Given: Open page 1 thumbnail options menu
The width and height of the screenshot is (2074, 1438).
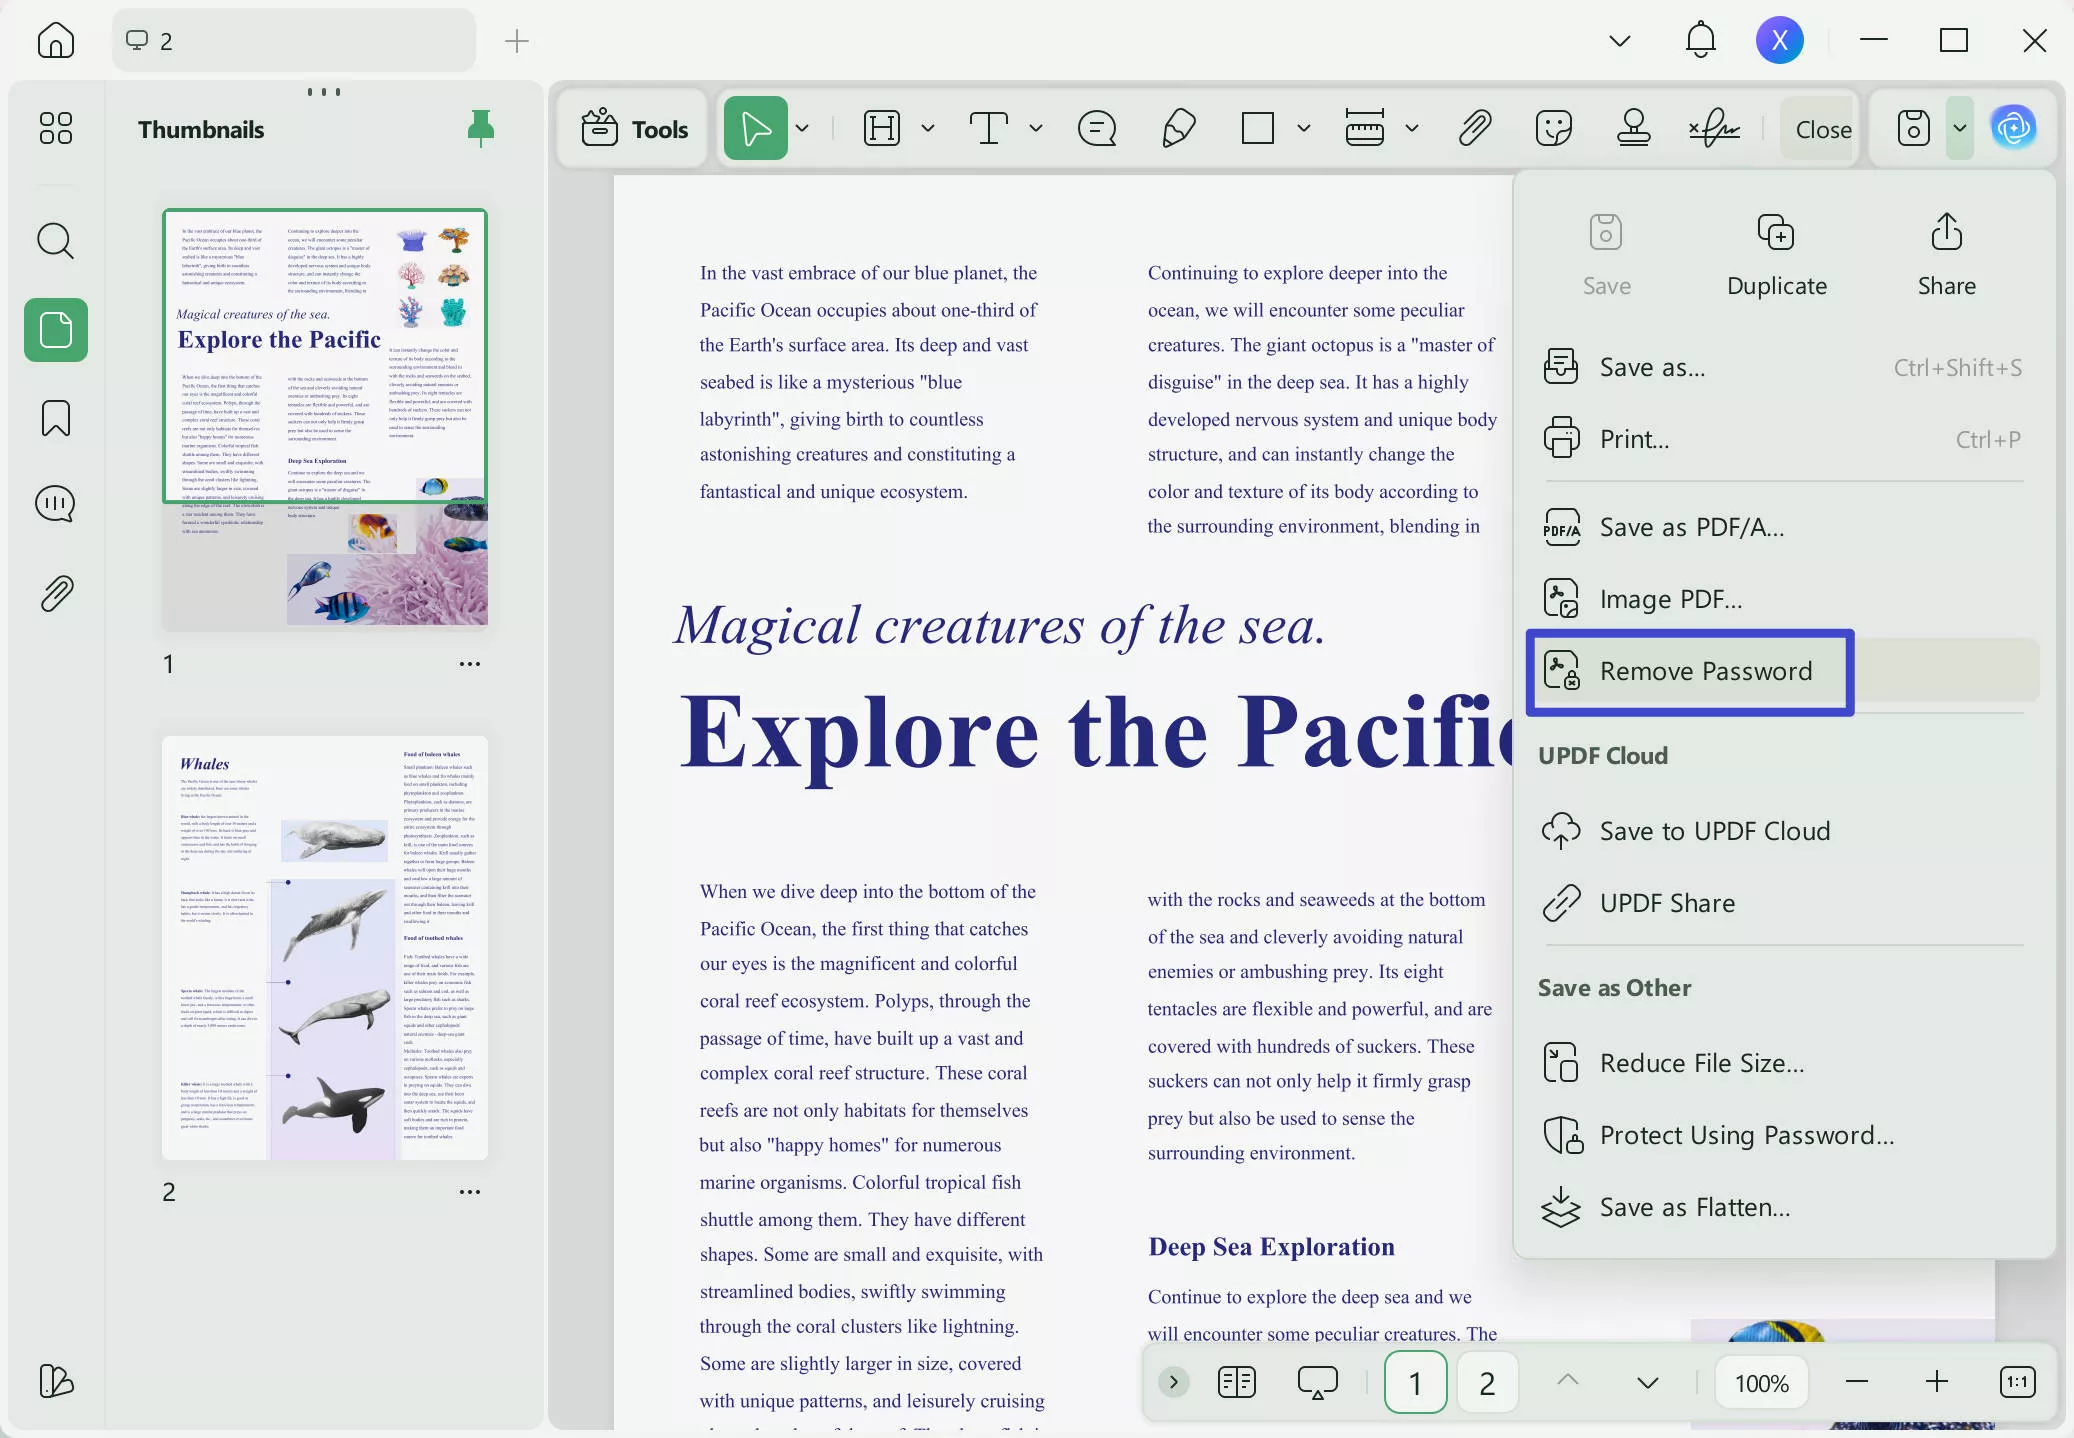Looking at the screenshot, I should [470, 664].
